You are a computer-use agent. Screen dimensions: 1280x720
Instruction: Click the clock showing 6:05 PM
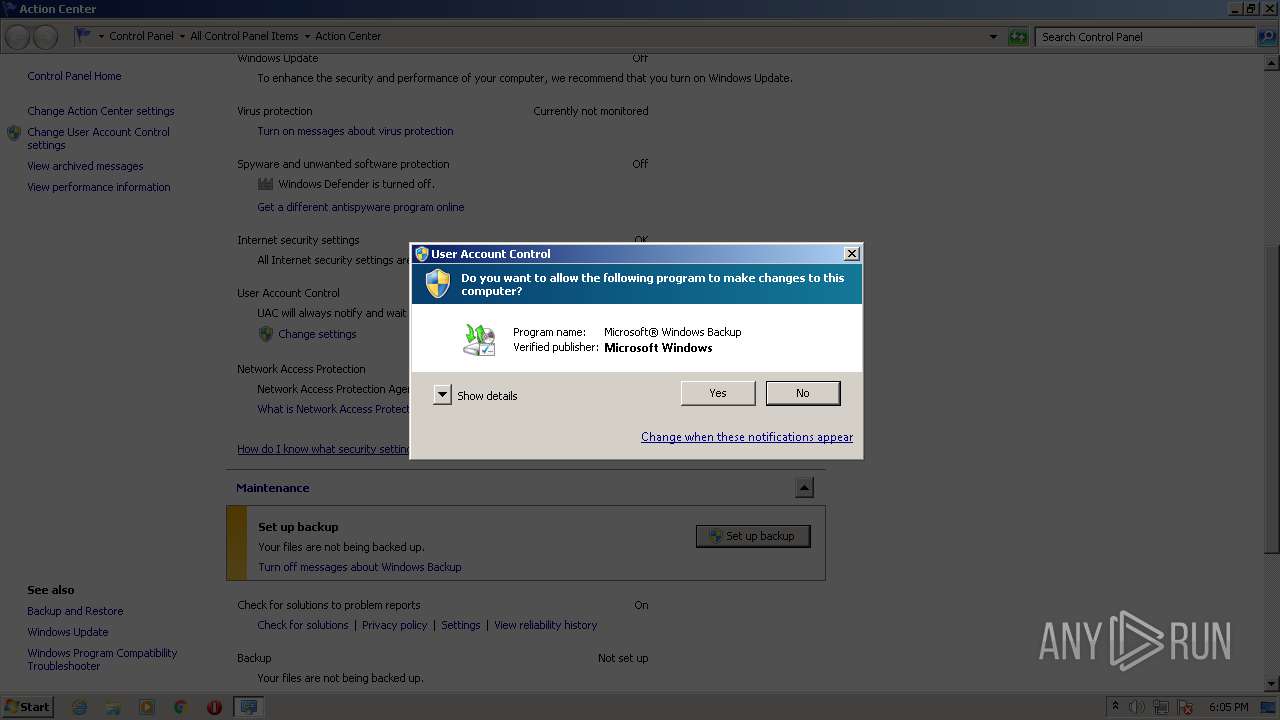(x=1228, y=707)
